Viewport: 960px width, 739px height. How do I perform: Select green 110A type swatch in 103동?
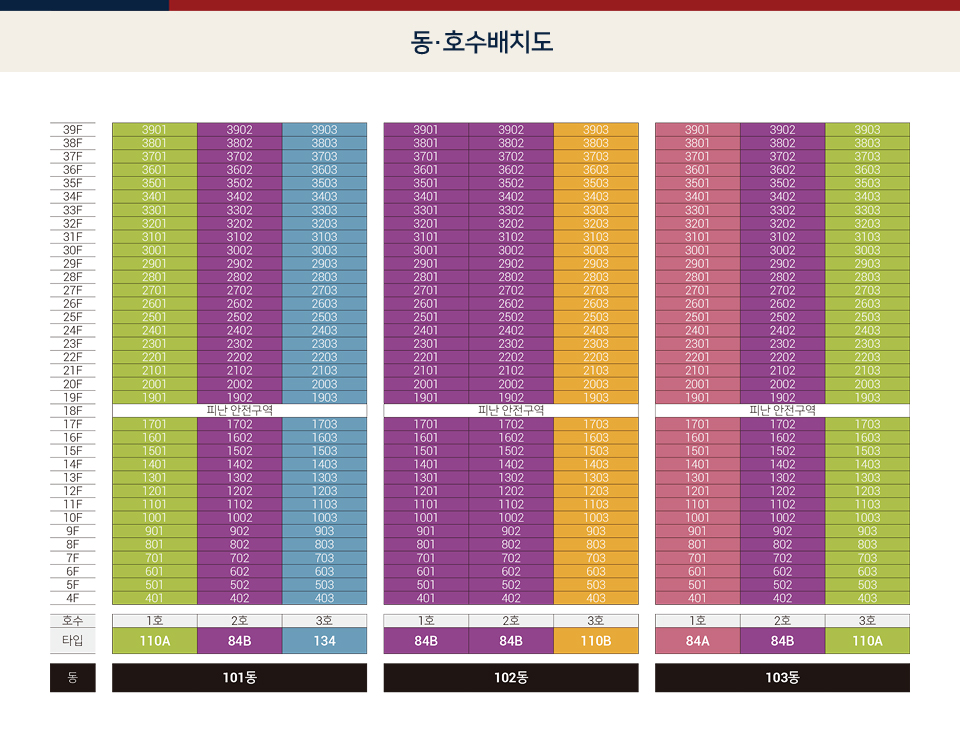pyautogui.click(x=868, y=640)
